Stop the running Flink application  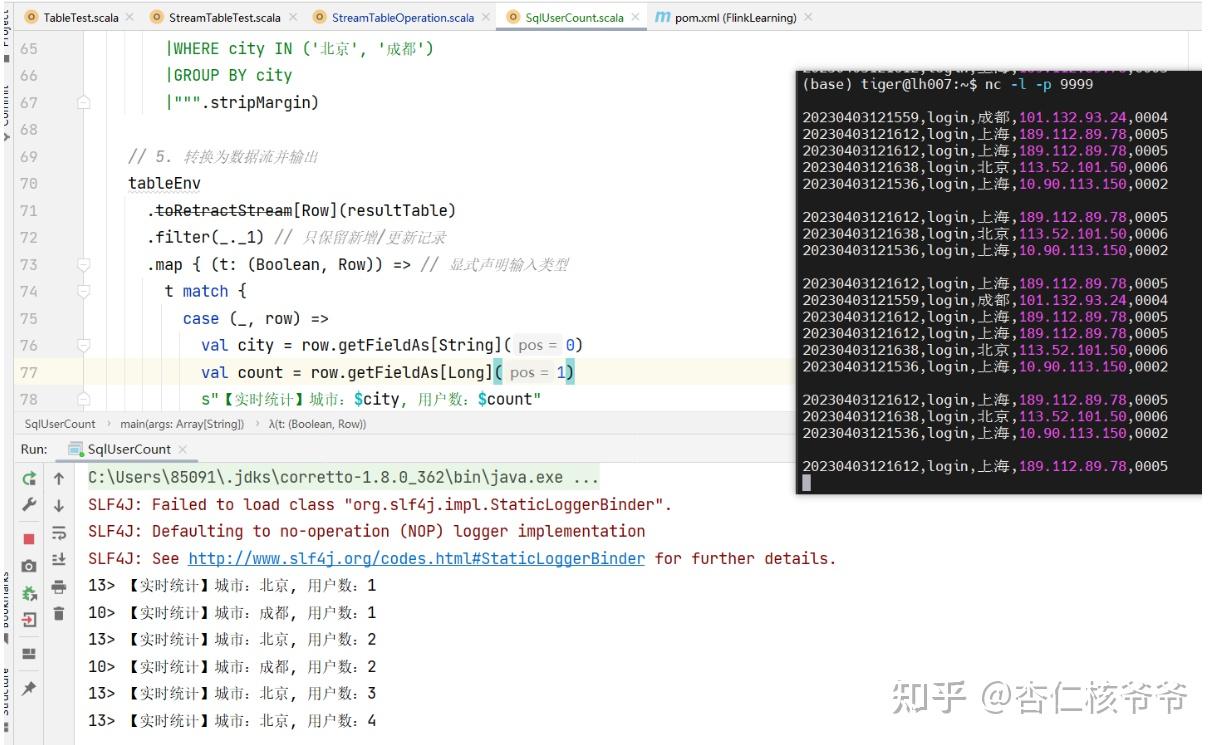29,538
